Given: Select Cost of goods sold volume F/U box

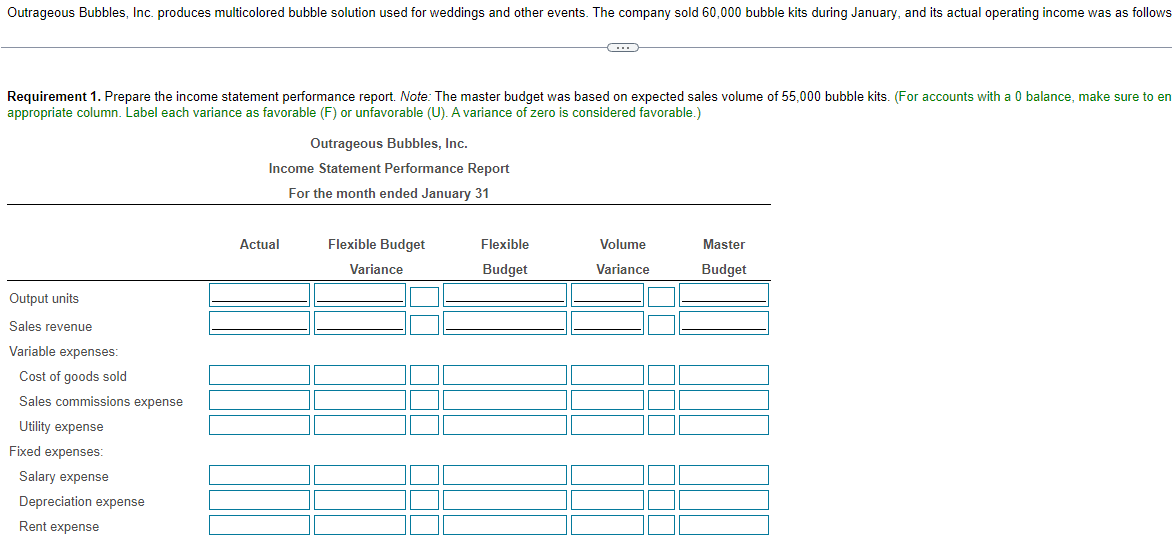Looking at the screenshot, I should (x=661, y=375).
